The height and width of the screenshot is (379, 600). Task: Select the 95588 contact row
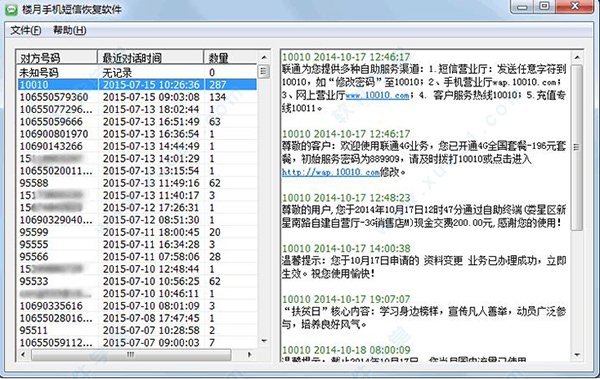point(137,183)
